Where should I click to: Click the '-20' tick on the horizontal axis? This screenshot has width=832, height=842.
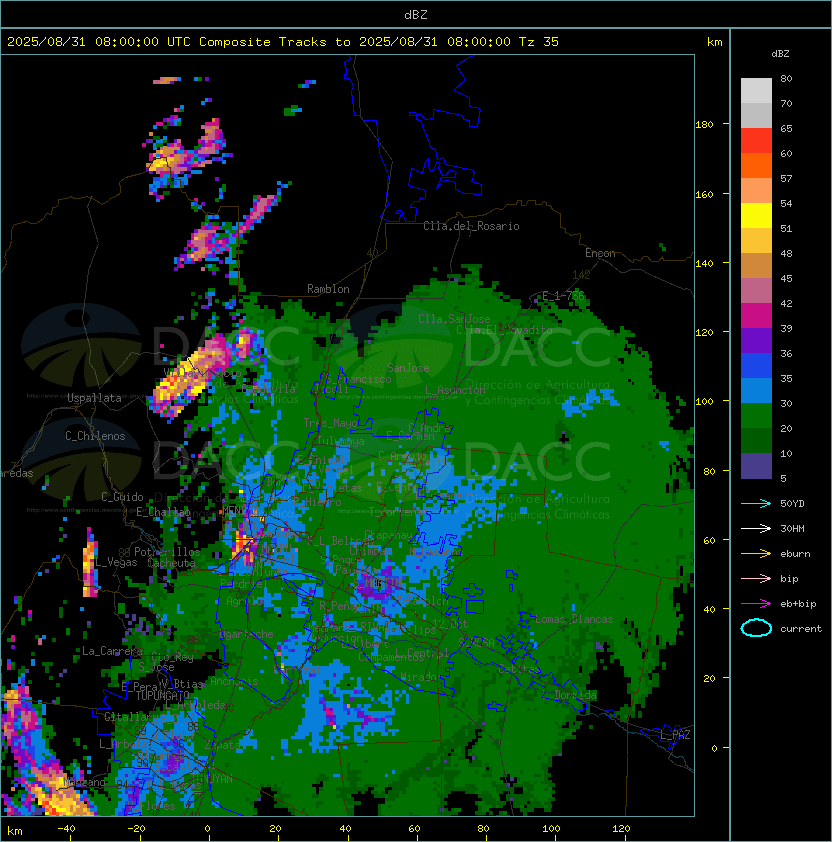point(136,829)
